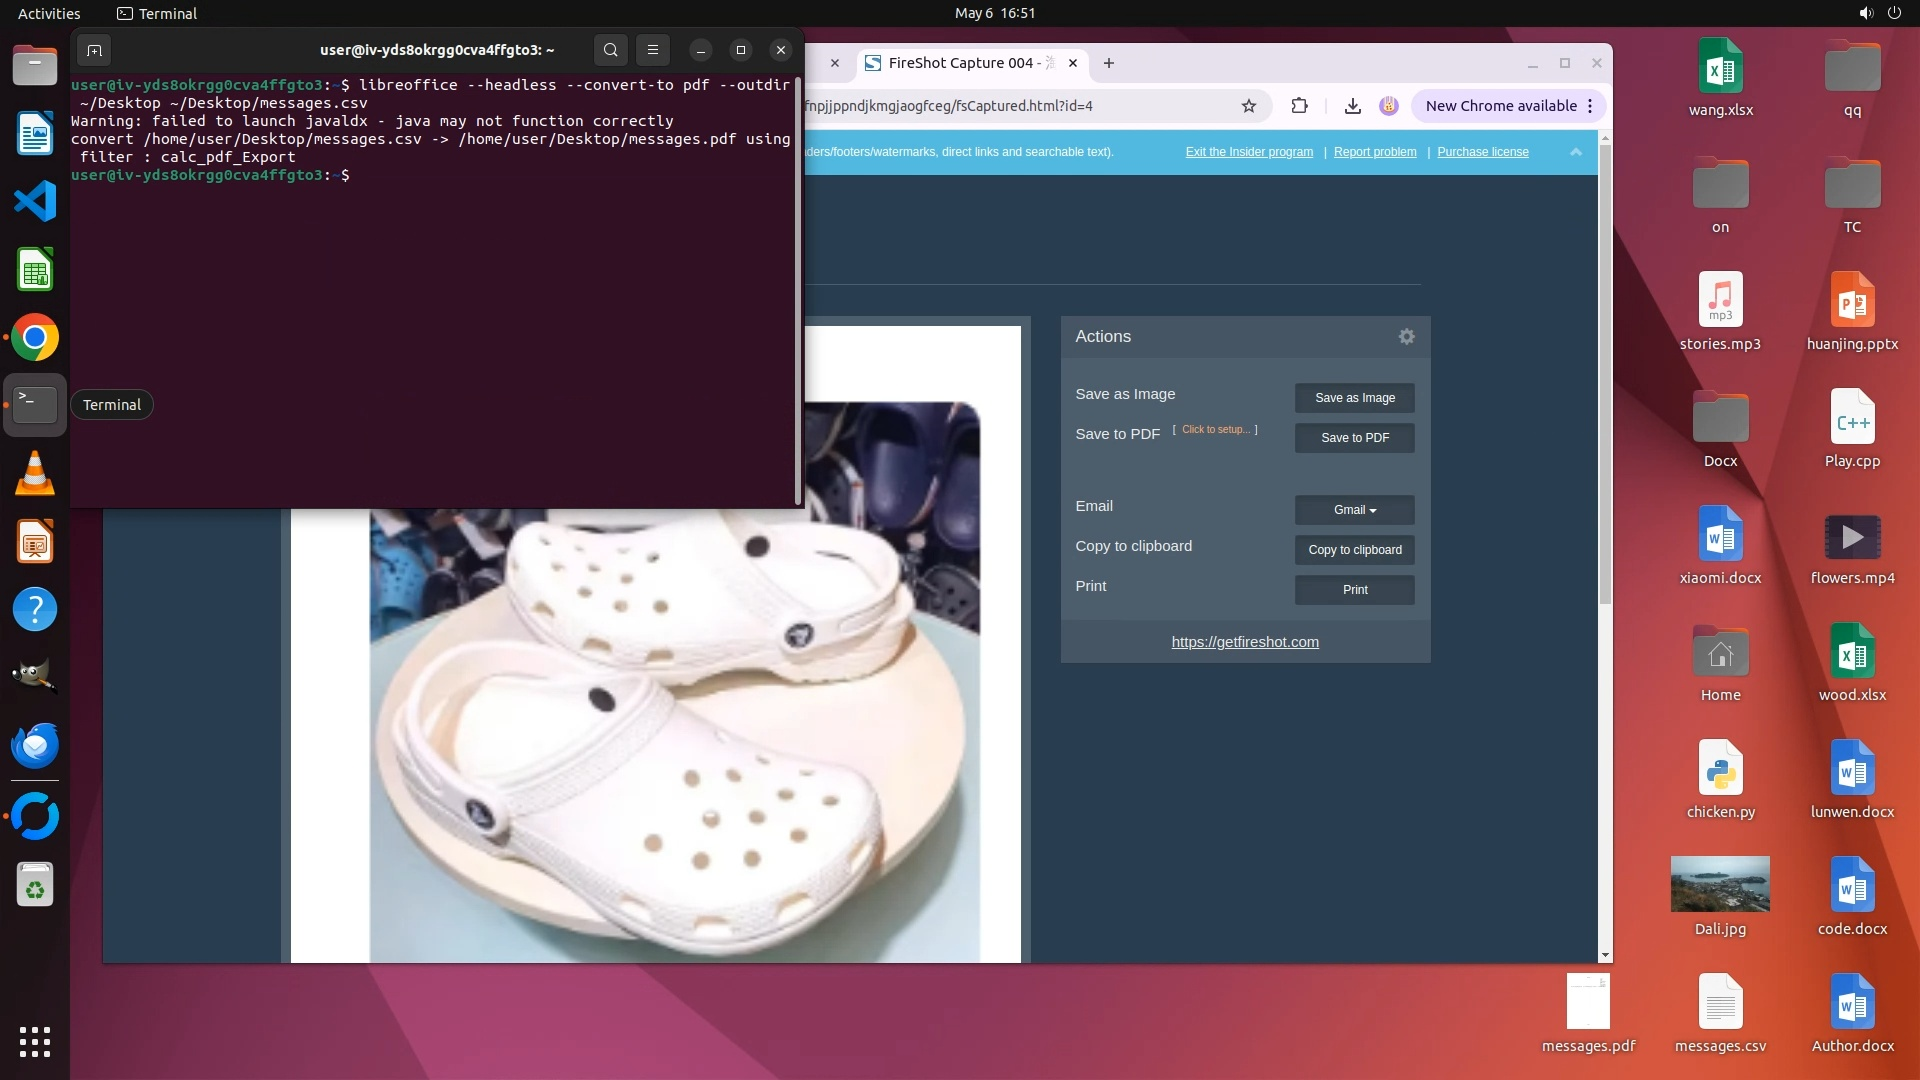Open the getfireshot.com link
This screenshot has height=1080, width=1920.
(1245, 642)
